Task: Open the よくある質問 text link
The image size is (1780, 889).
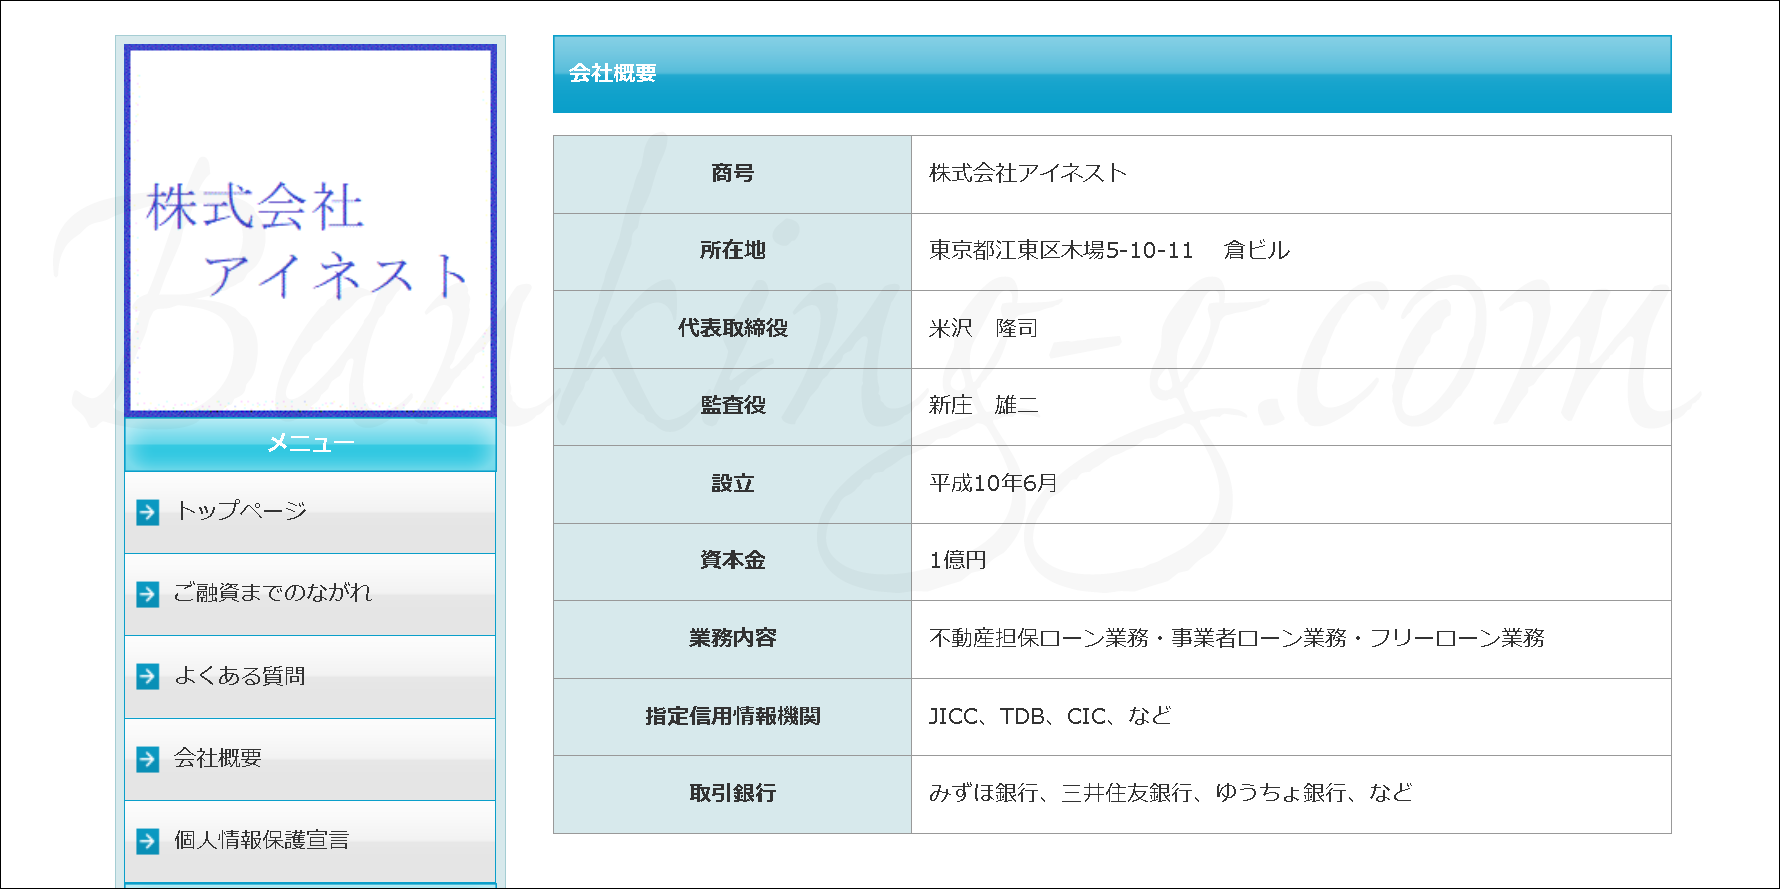Action: click(x=240, y=676)
